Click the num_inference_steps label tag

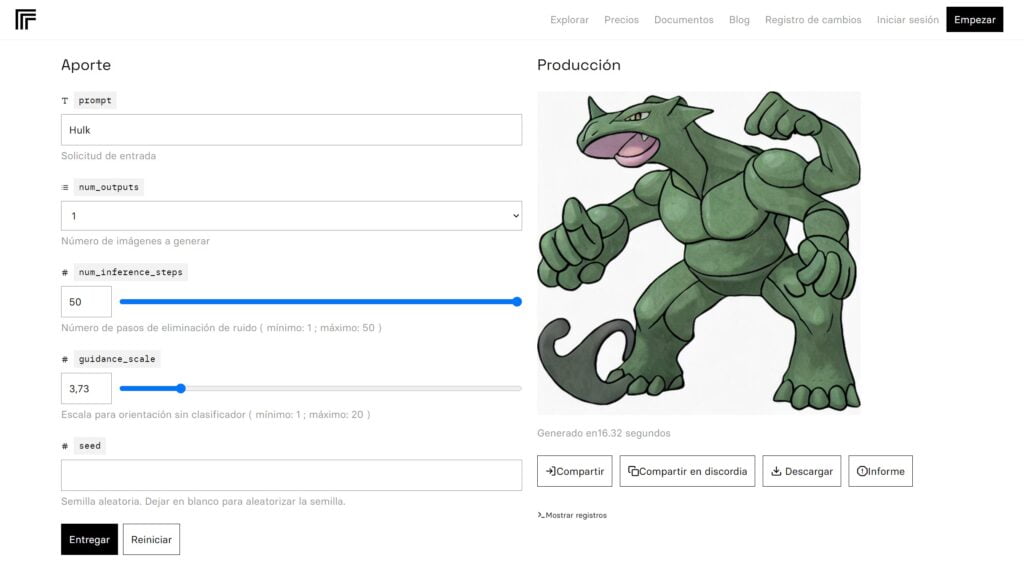131,272
